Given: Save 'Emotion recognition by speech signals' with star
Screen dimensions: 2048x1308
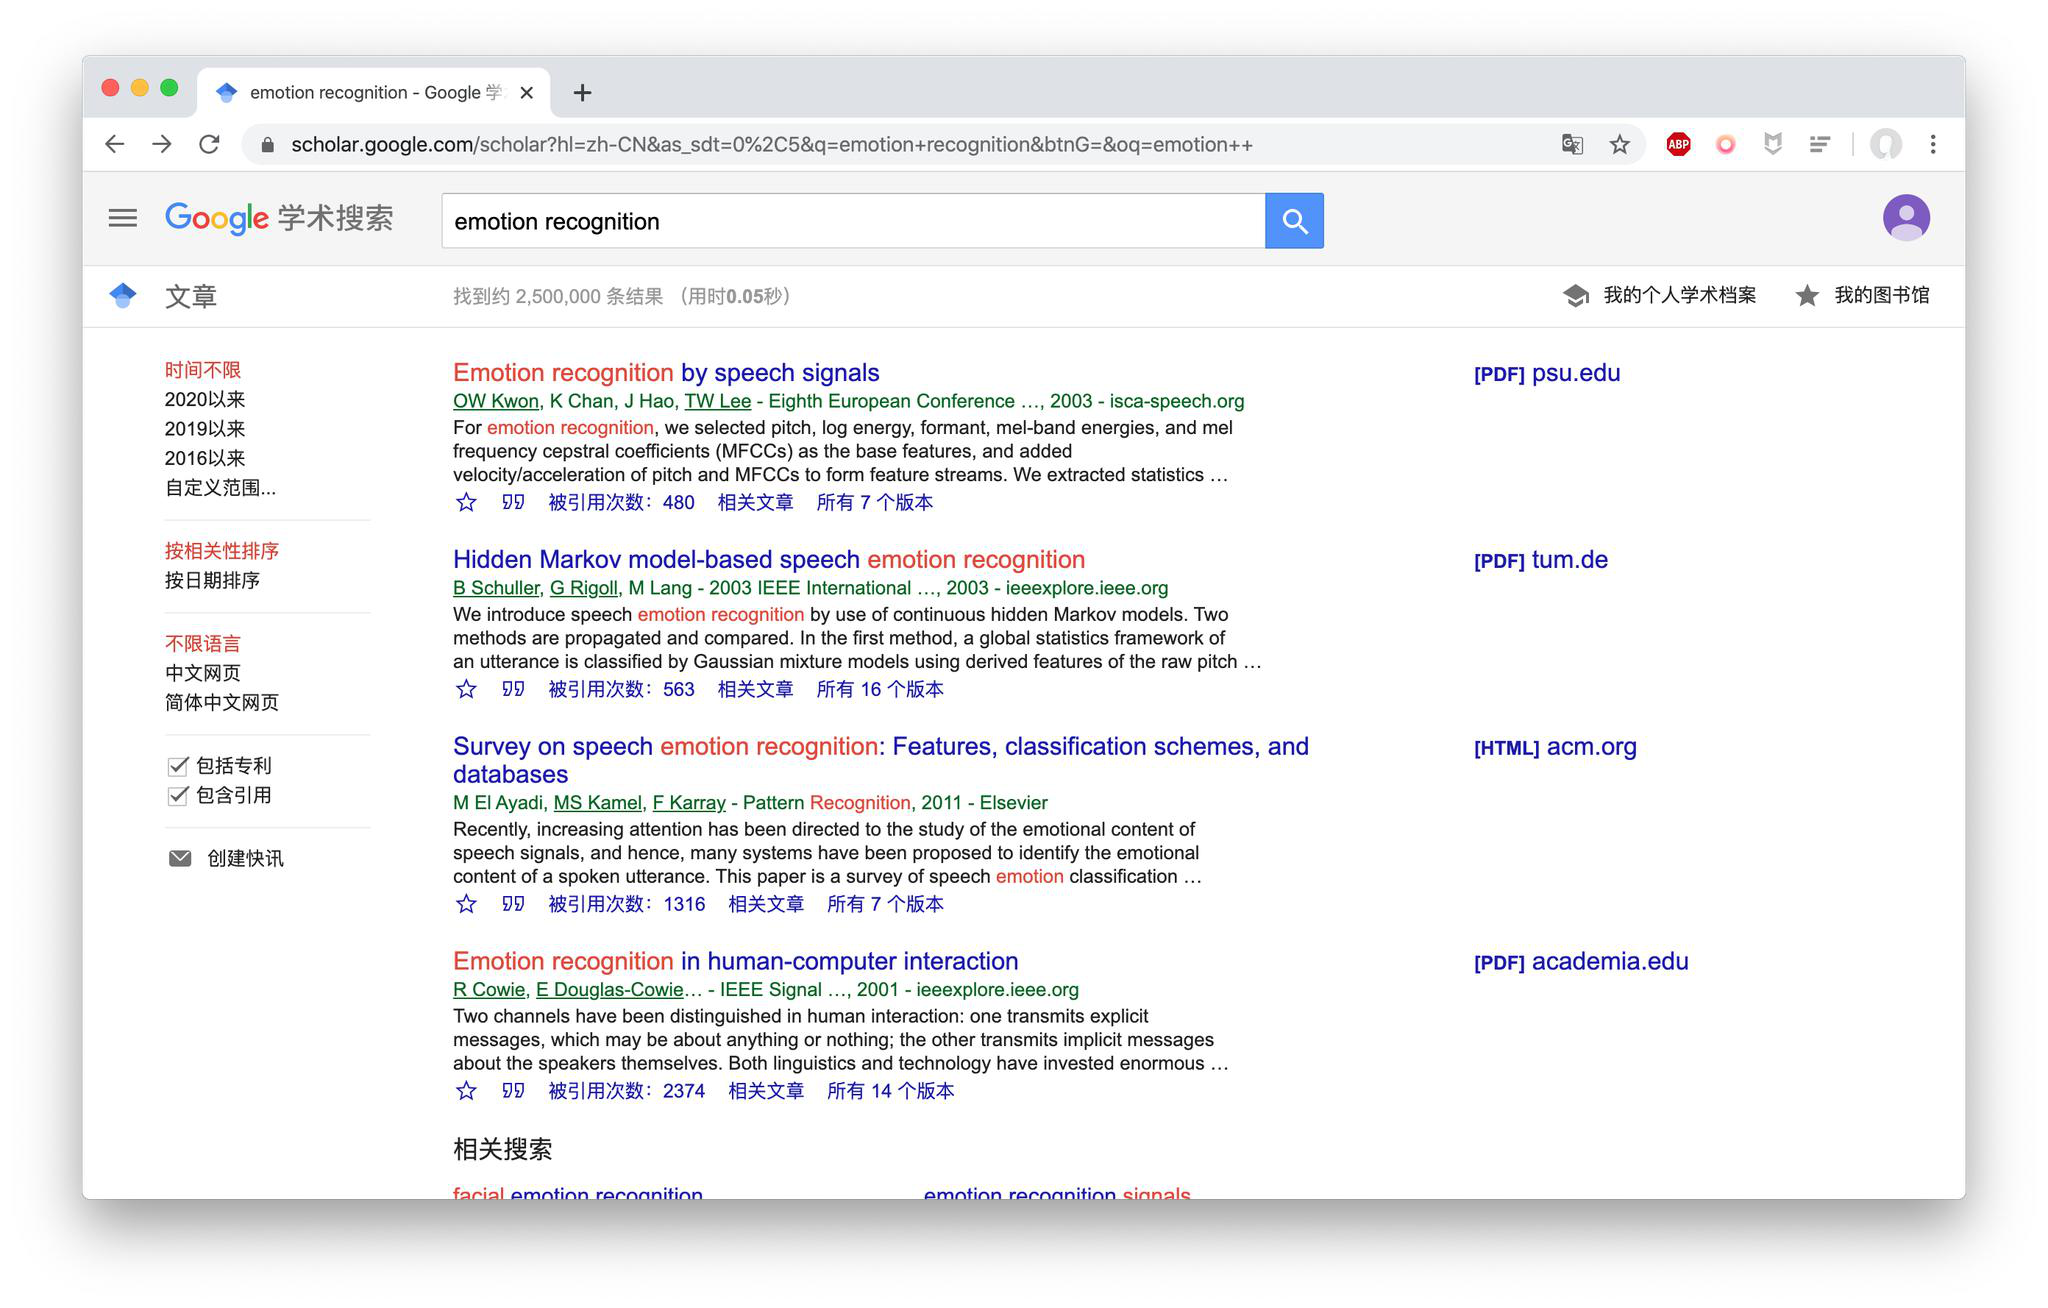Looking at the screenshot, I should point(466,502).
